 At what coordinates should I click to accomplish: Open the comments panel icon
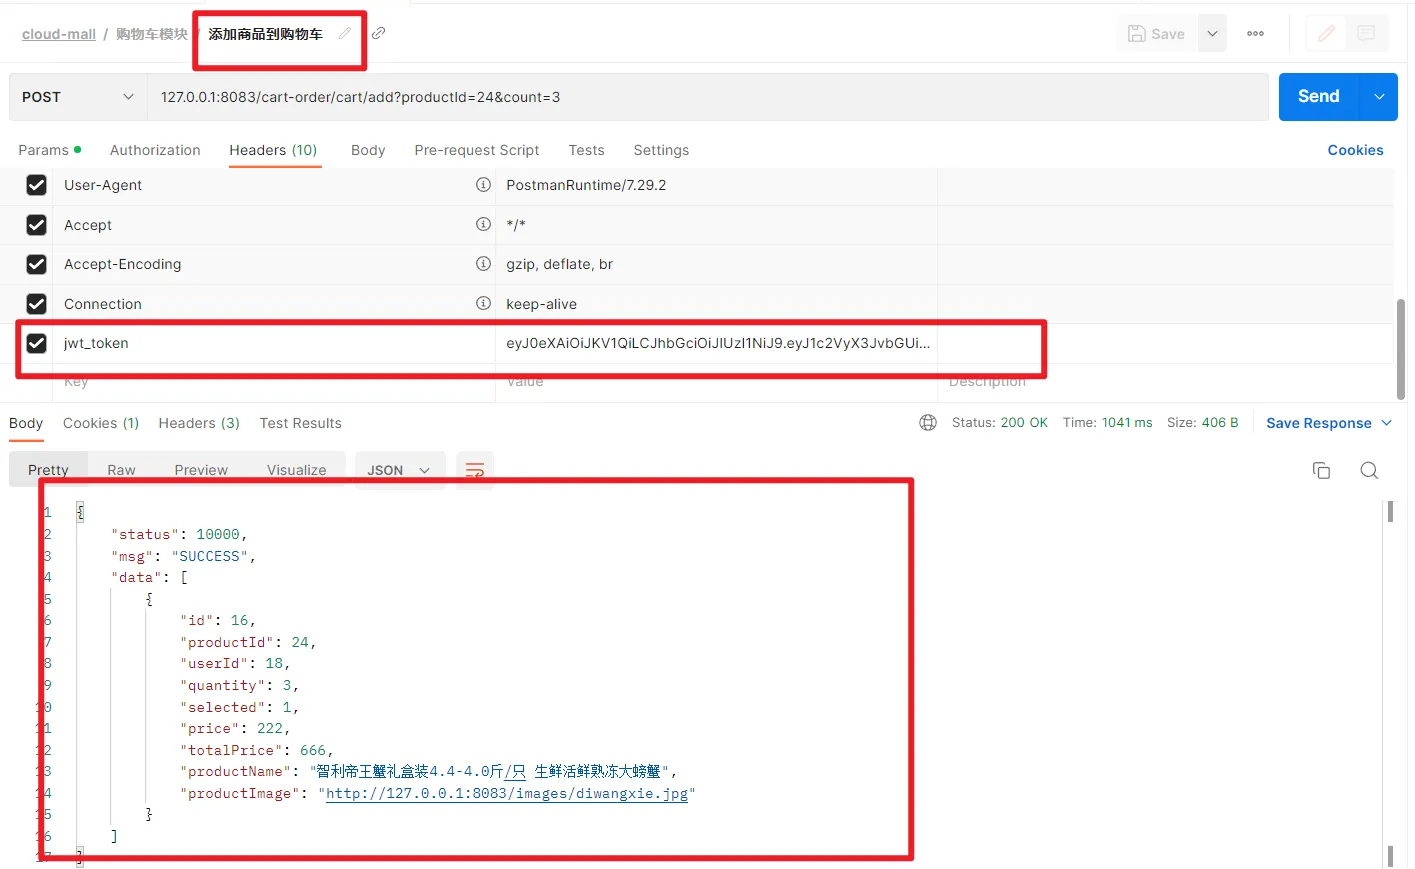tap(1366, 34)
